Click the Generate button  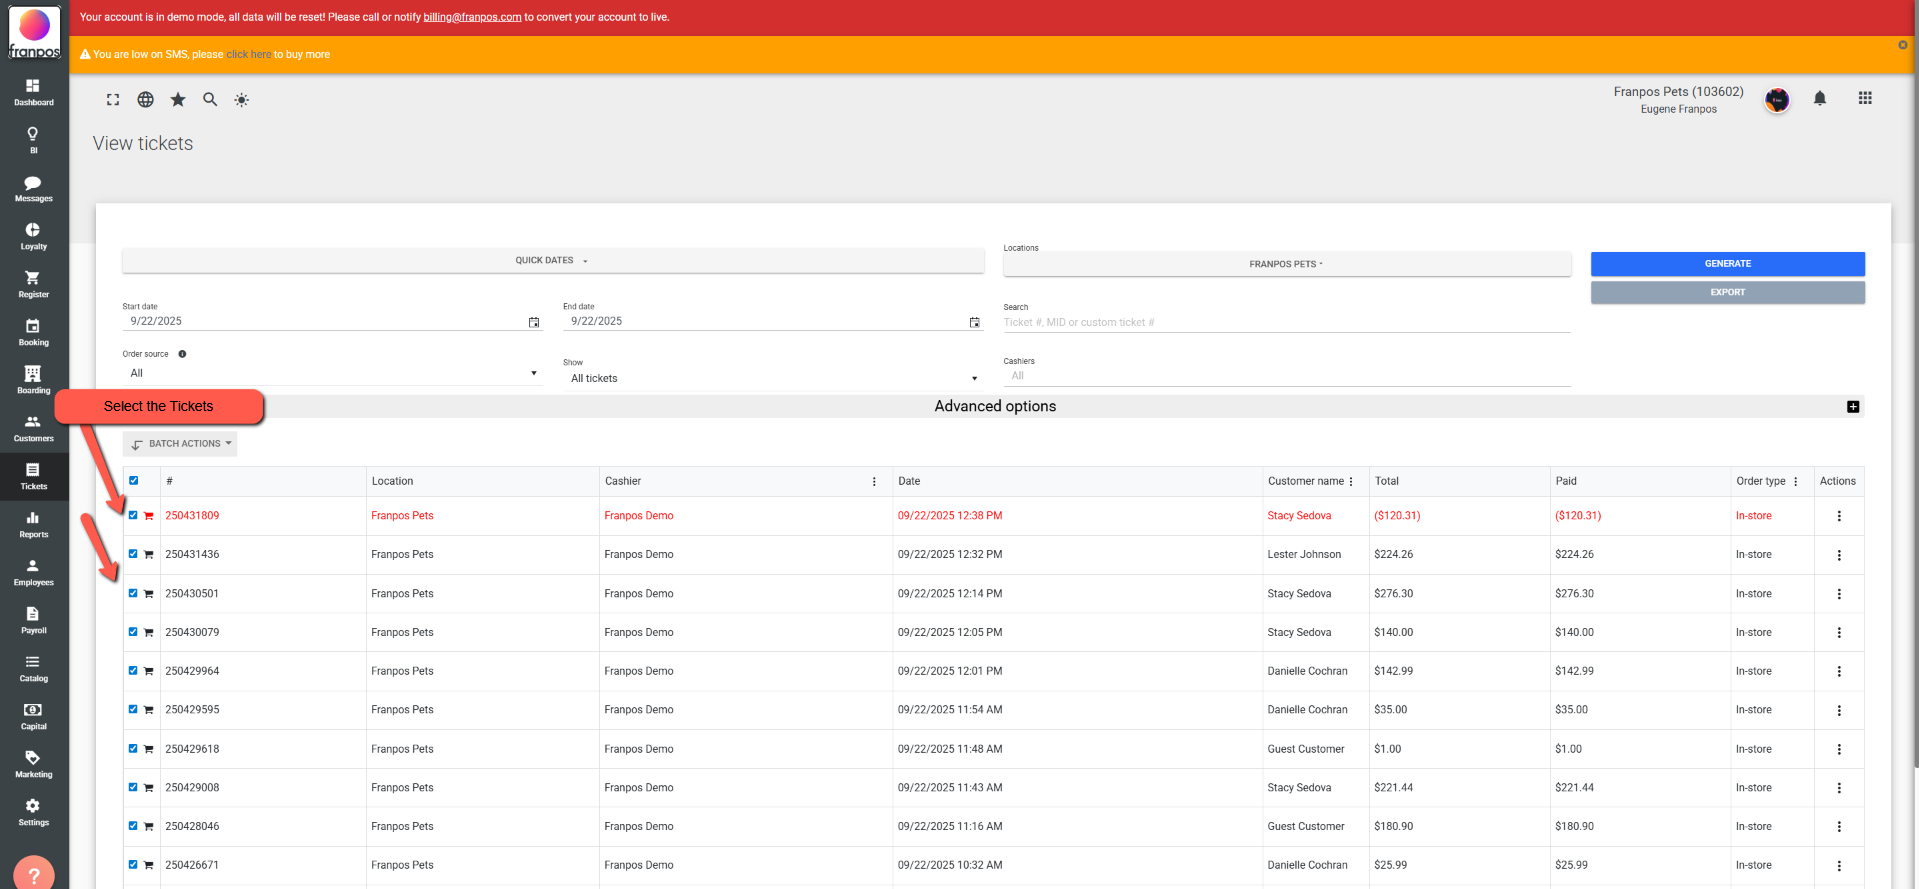(x=1727, y=264)
